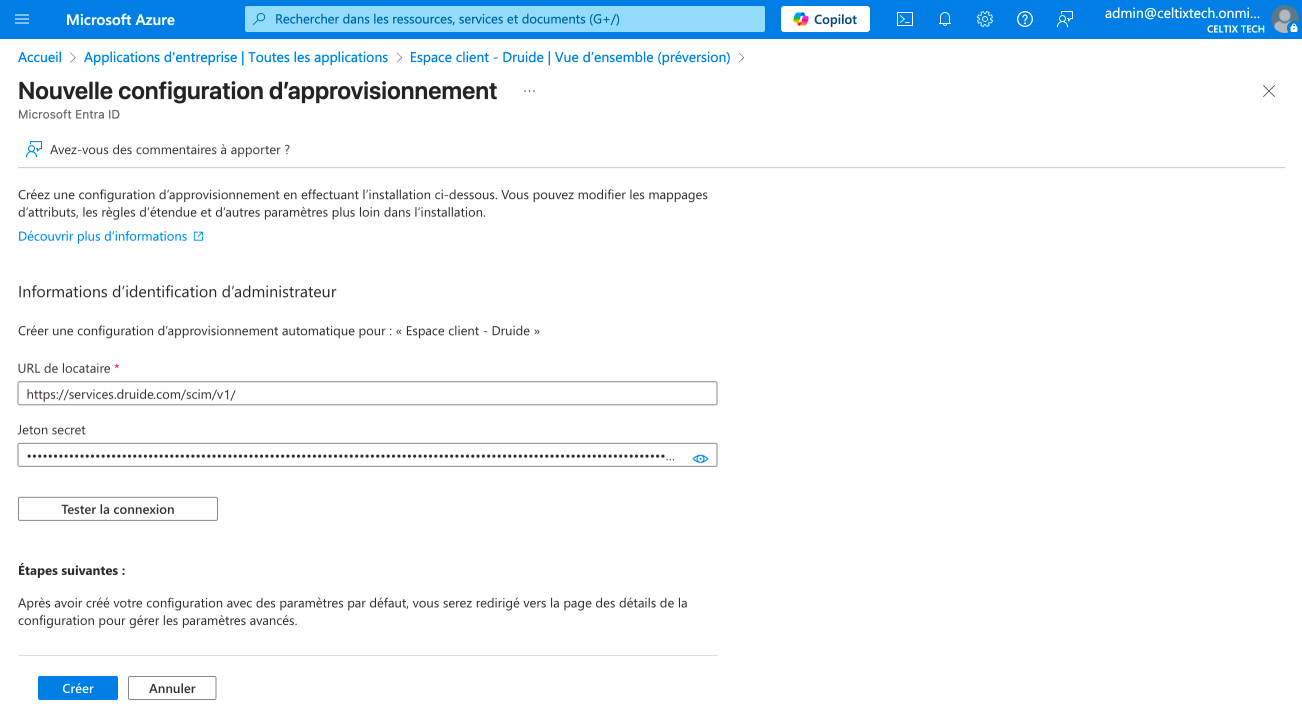Open the ellipsis menu beside page title
The height and width of the screenshot is (716, 1302).
529,91
